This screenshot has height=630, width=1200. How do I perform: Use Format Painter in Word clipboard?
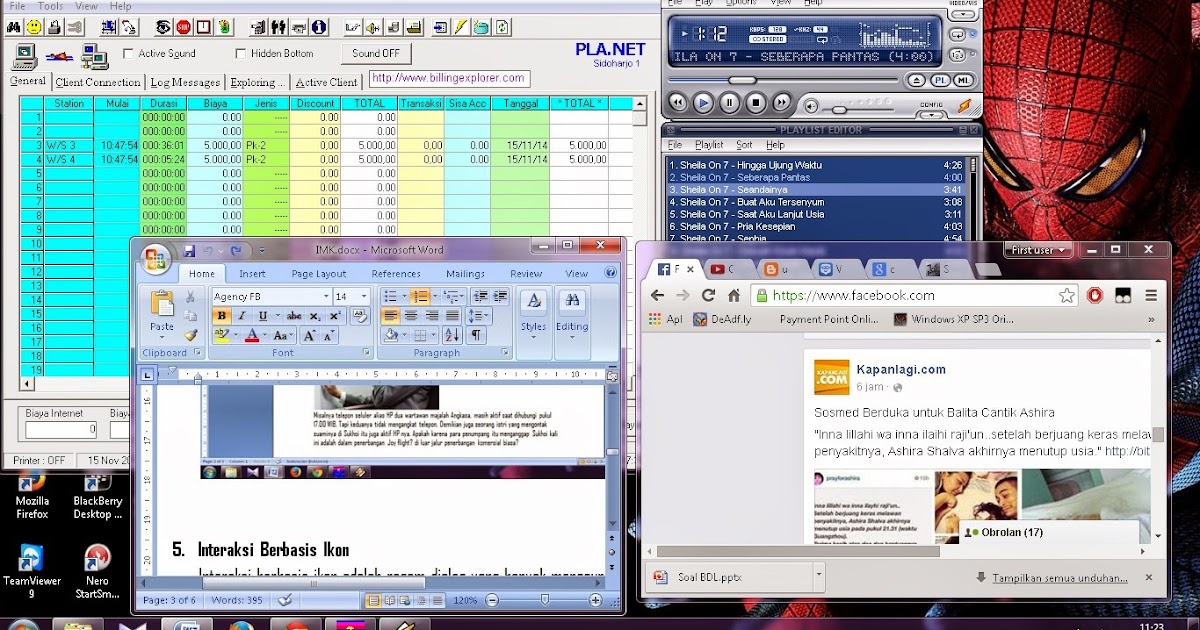click(x=191, y=335)
